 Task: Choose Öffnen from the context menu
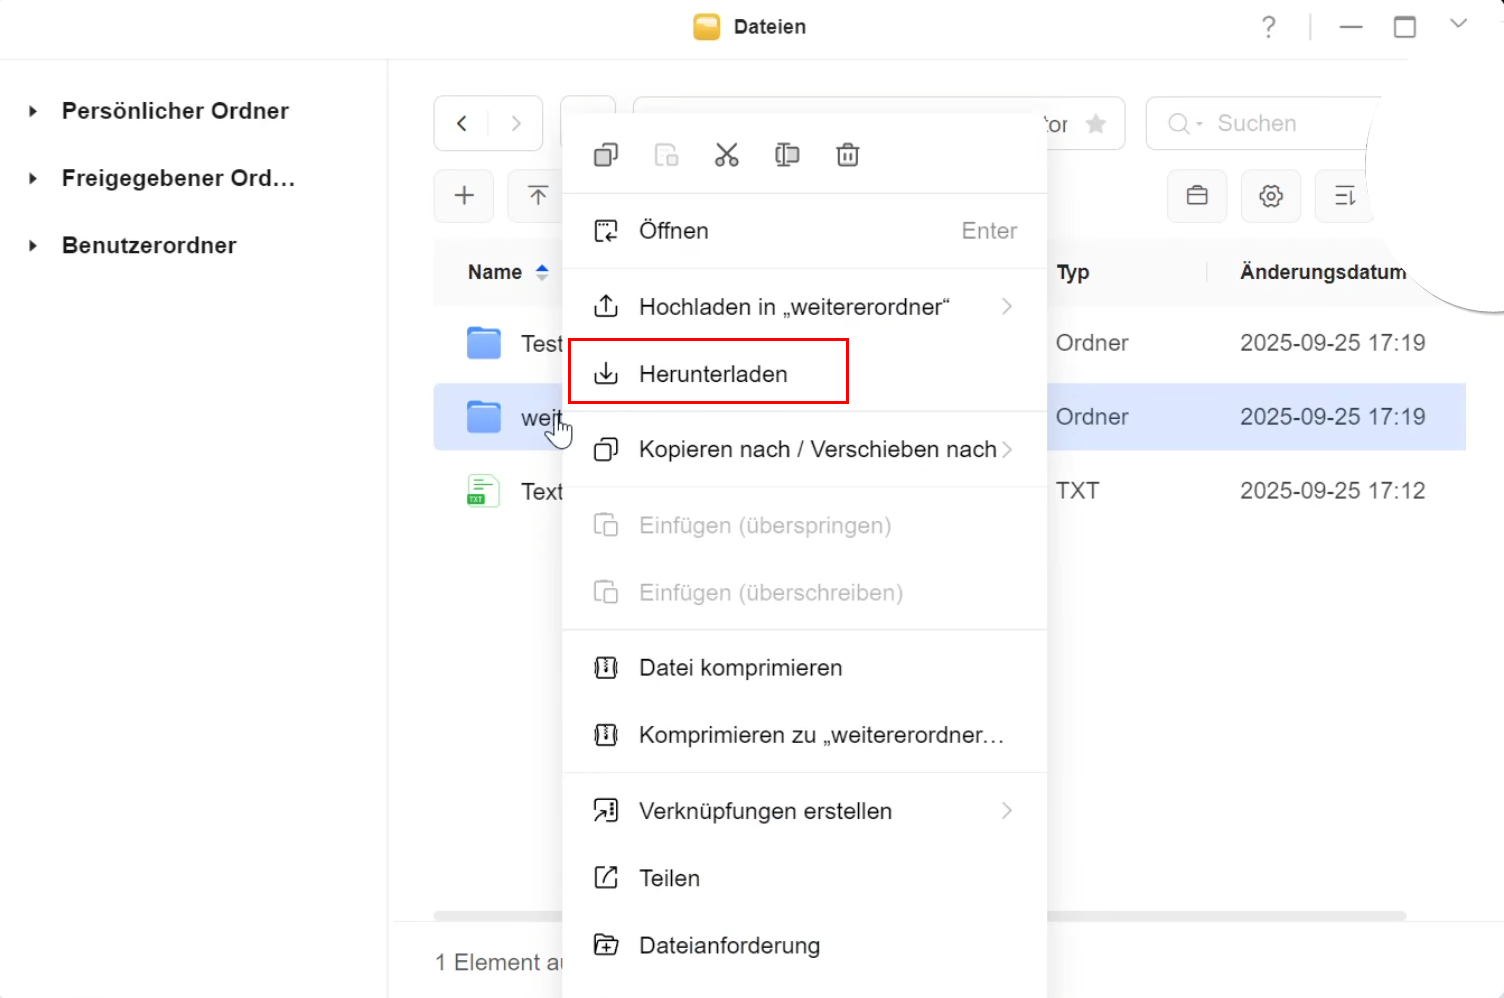pyautogui.click(x=805, y=231)
